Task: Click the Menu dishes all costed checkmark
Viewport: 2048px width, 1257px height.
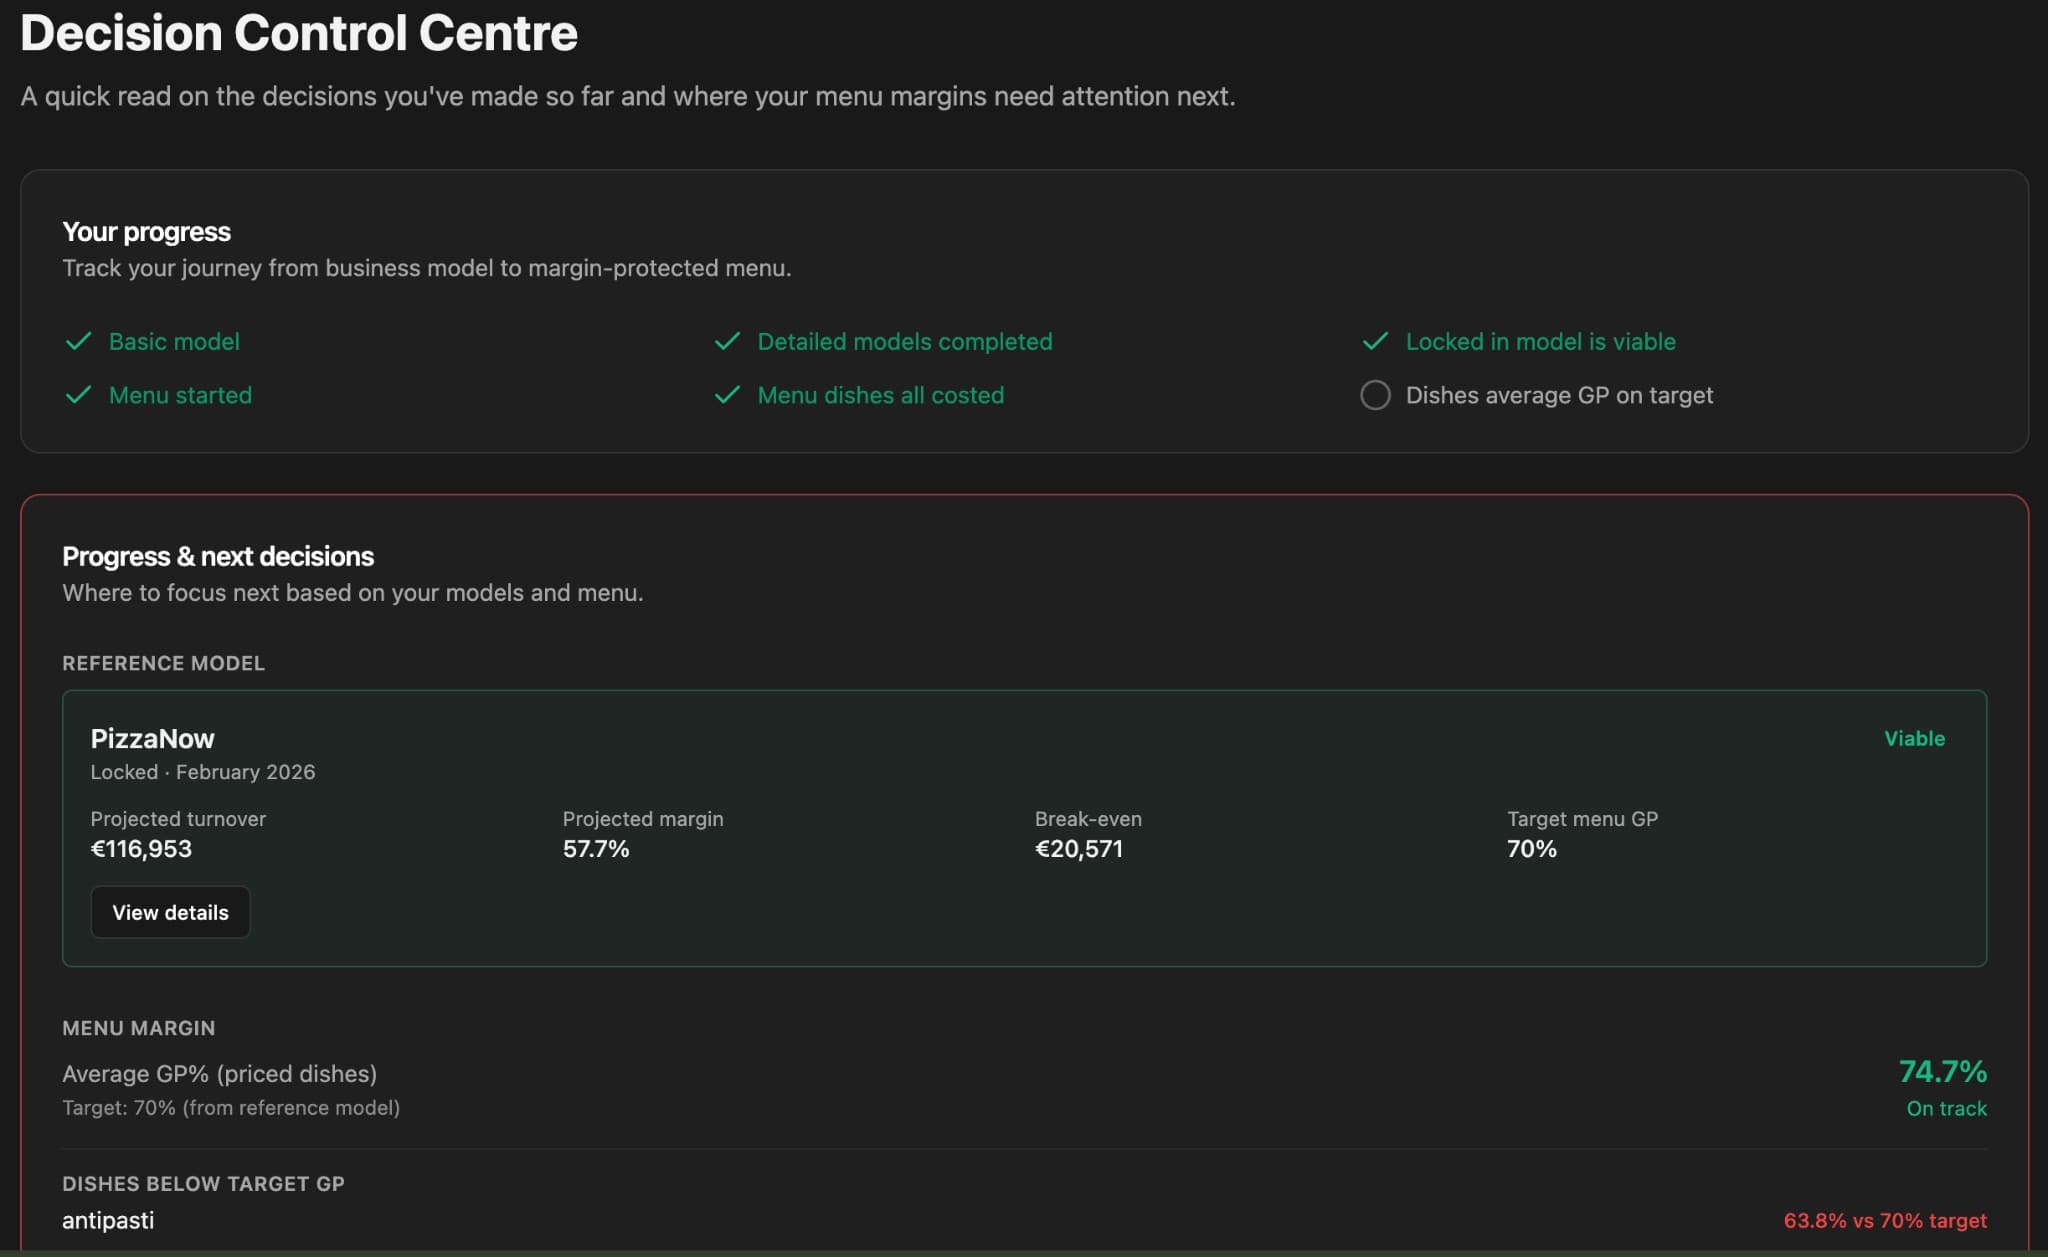Action: 729,395
